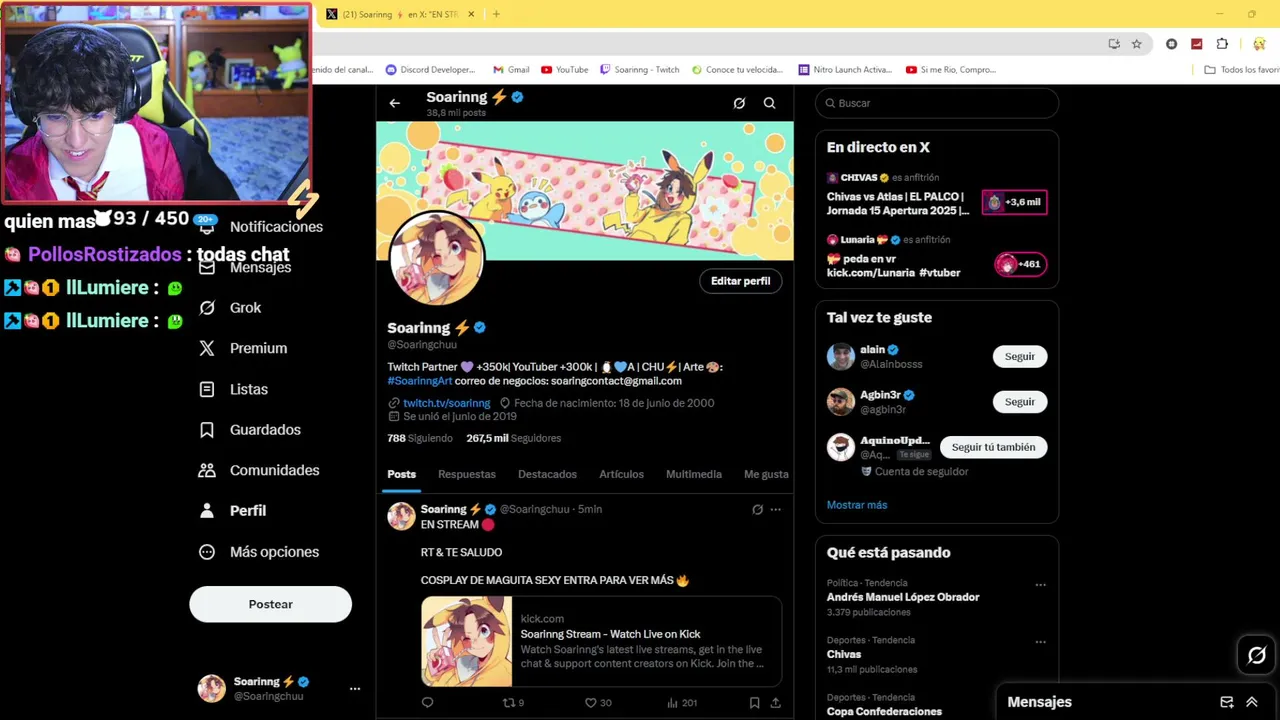Reply to the EN STREAM post
This screenshot has height=720, width=1280.
(x=427, y=703)
